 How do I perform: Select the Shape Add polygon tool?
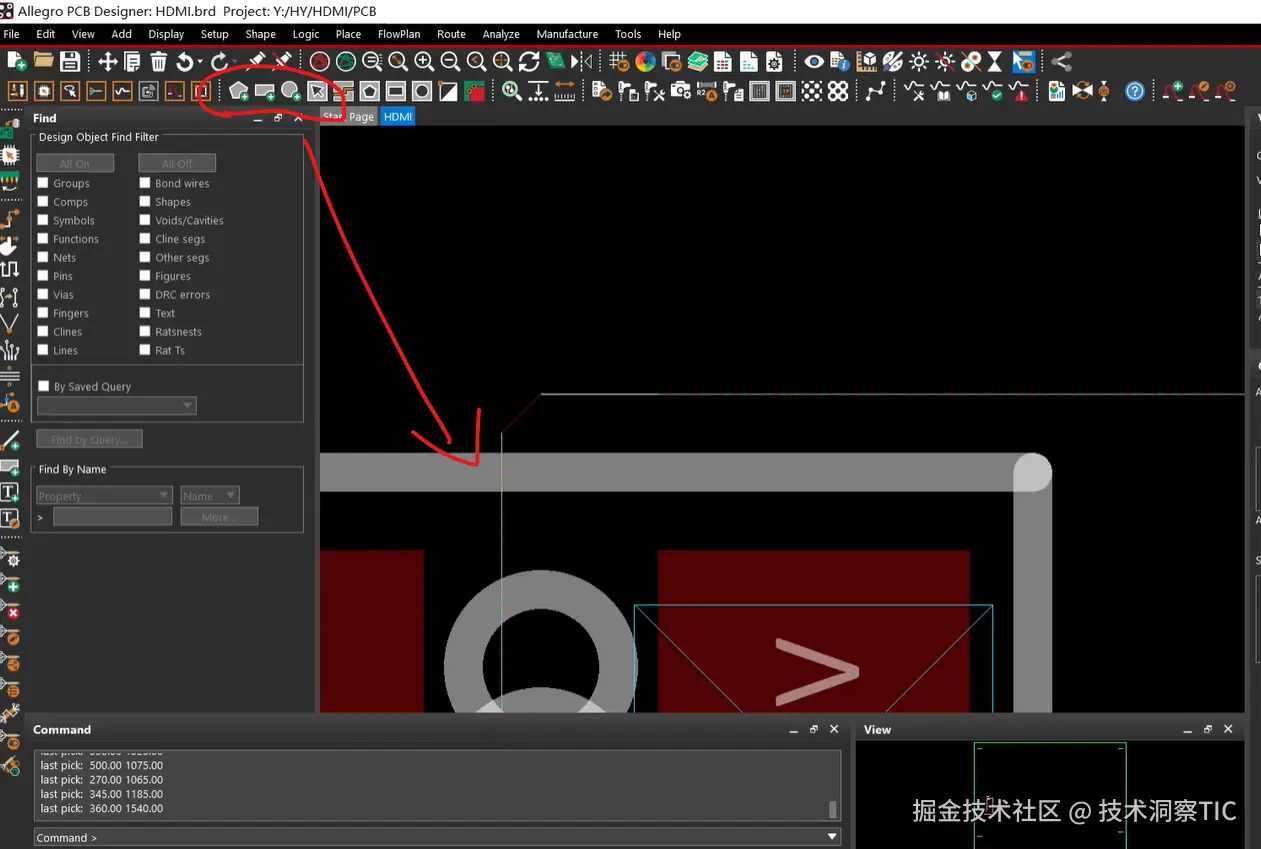click(x=239, y=91)
